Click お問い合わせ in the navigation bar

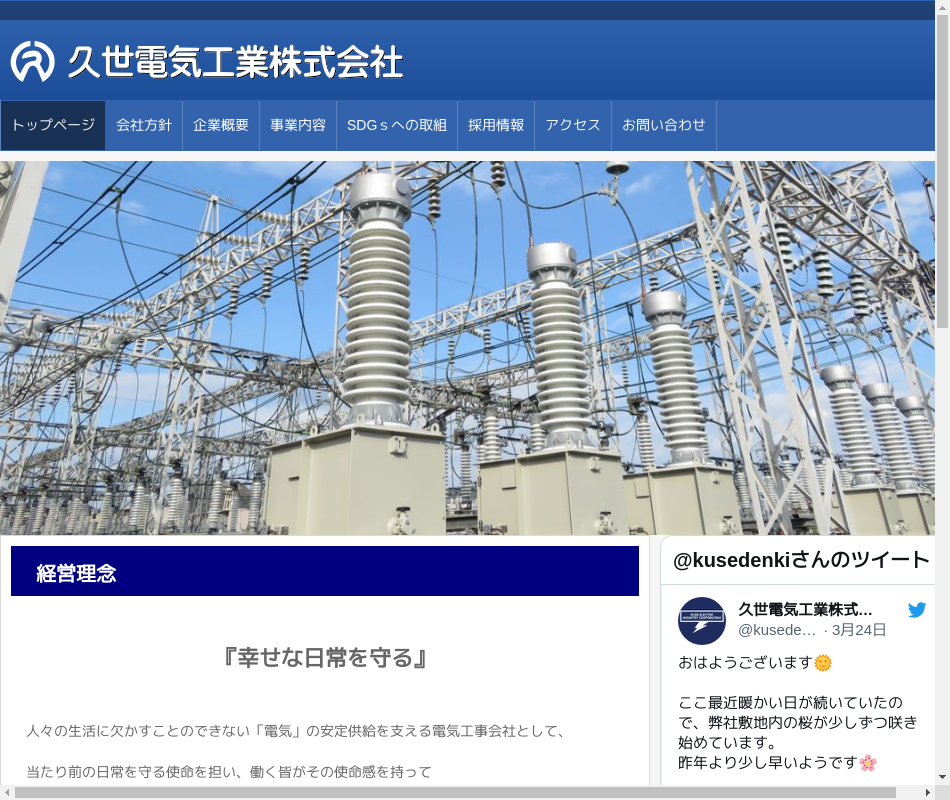click(x=664, y=125)
